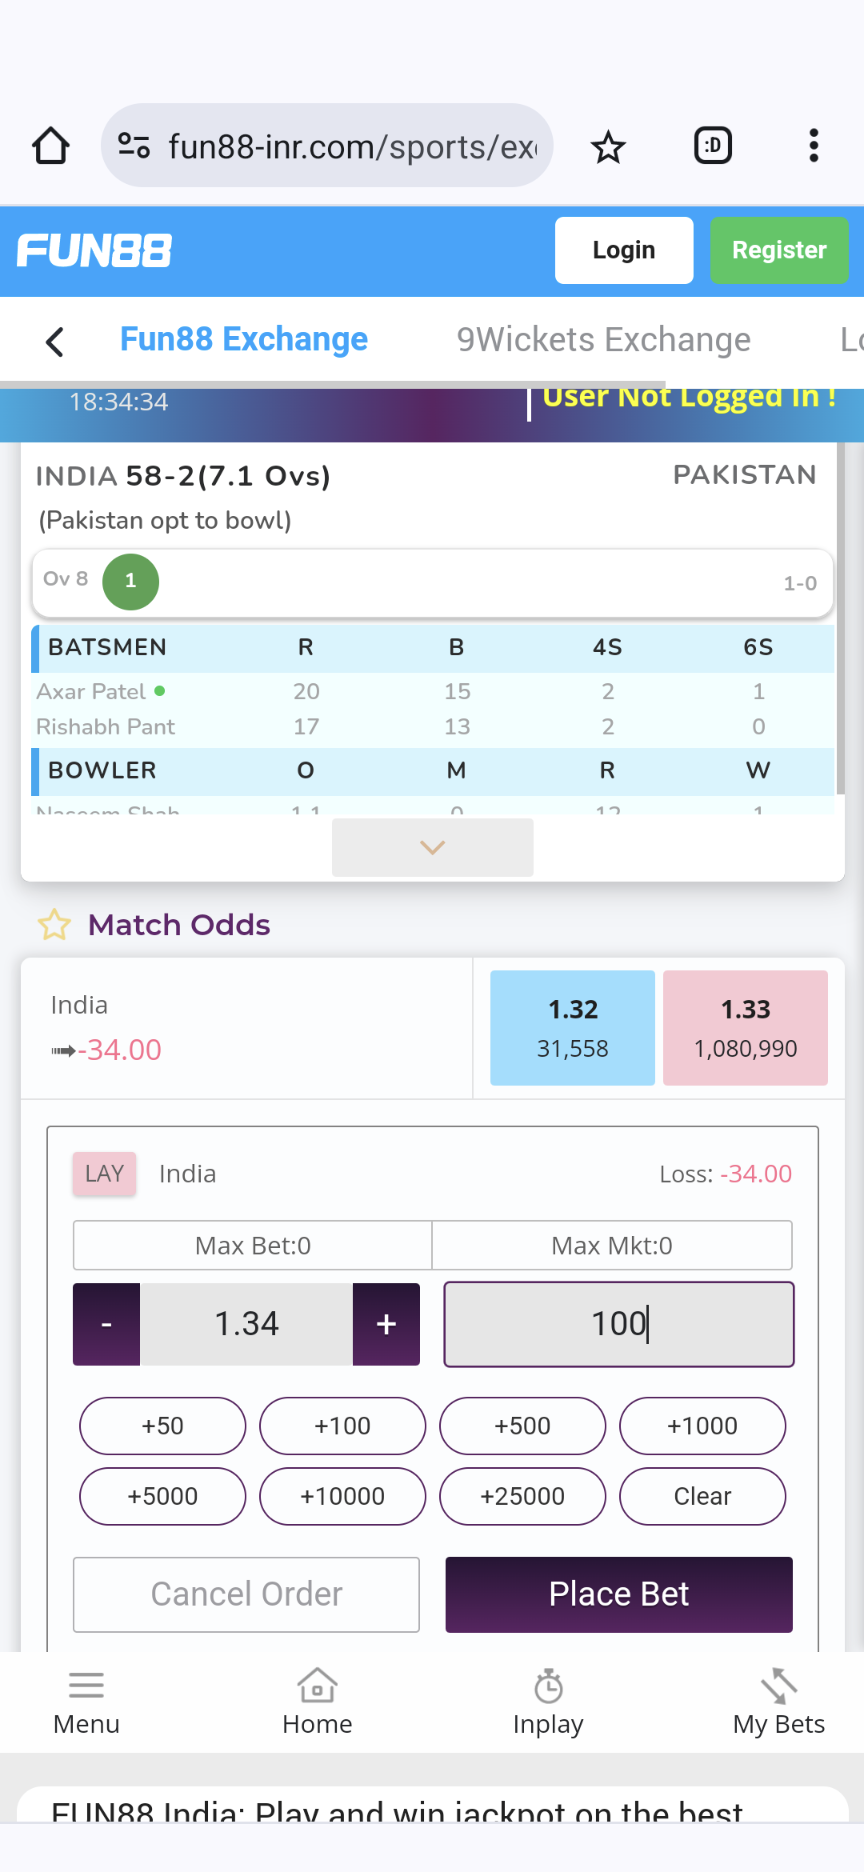Viewport: 864px width, 1872px height.
Task: Select the Home icon in bottom navigation
Action: pyautogui.click(x=316, y=1688)
